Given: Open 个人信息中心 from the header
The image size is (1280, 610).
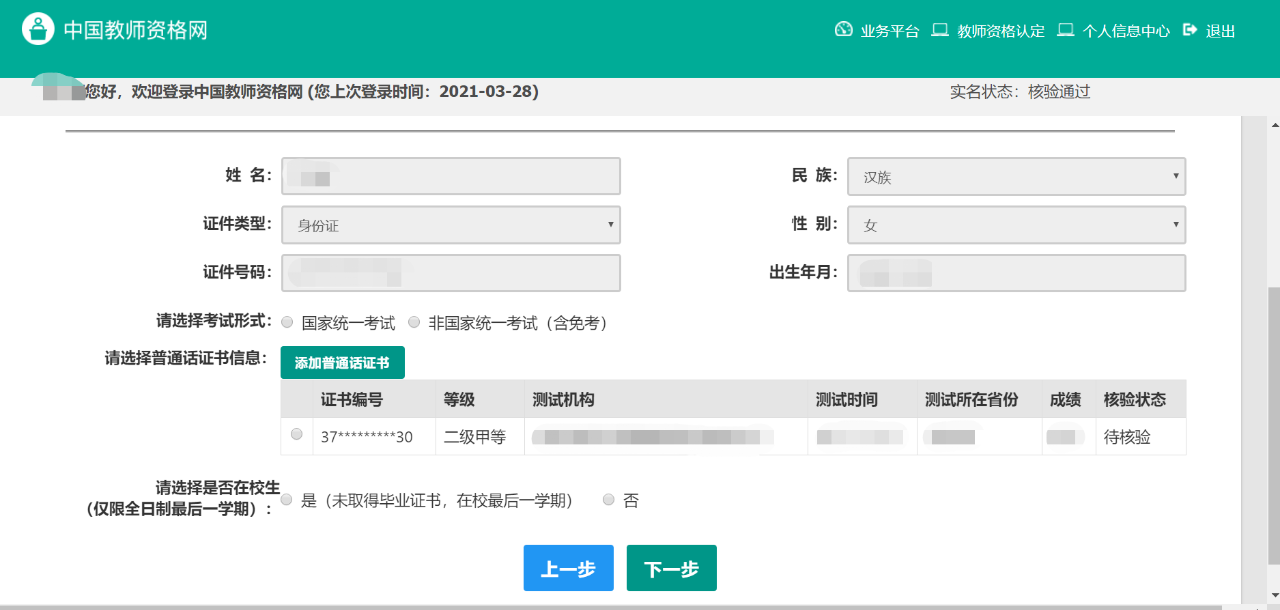Looking at the screenshot, I should 1126,31.
